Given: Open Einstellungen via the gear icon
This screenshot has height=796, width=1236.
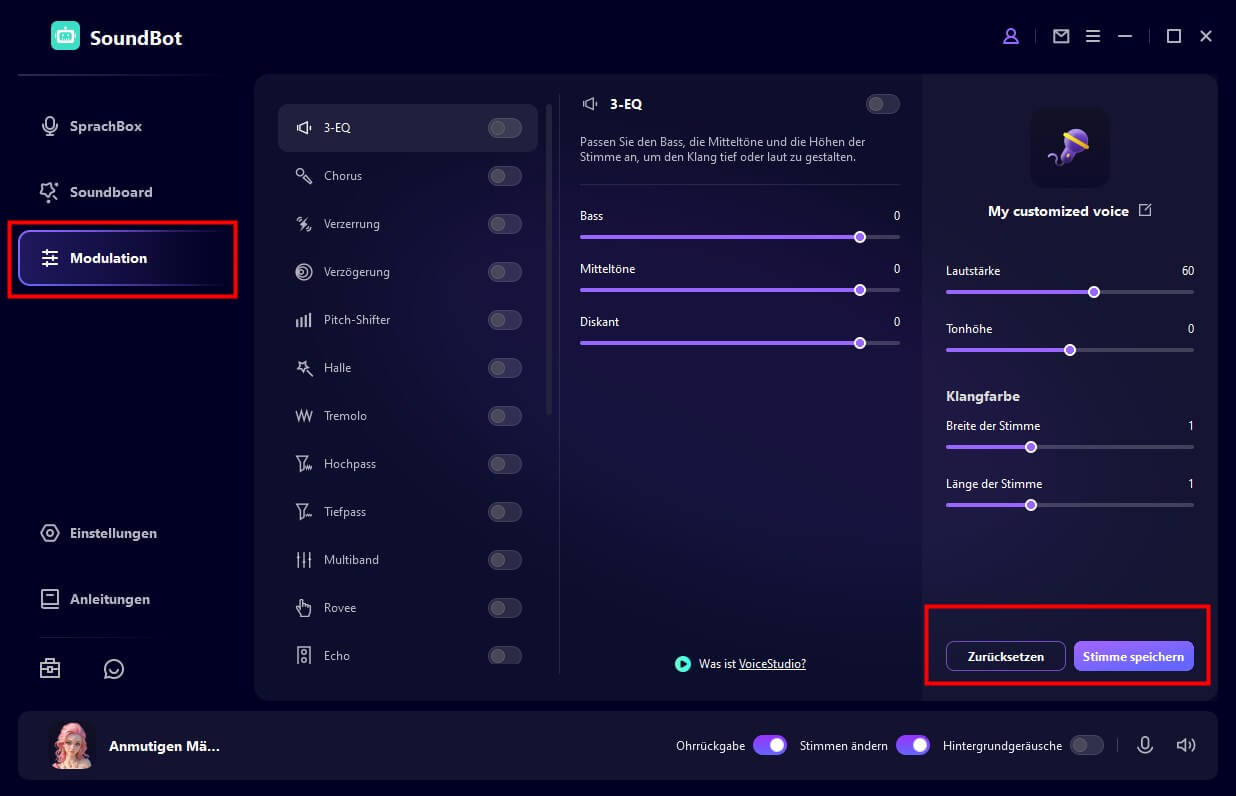Looking at the screenshot, I should (x=50, y=533).
